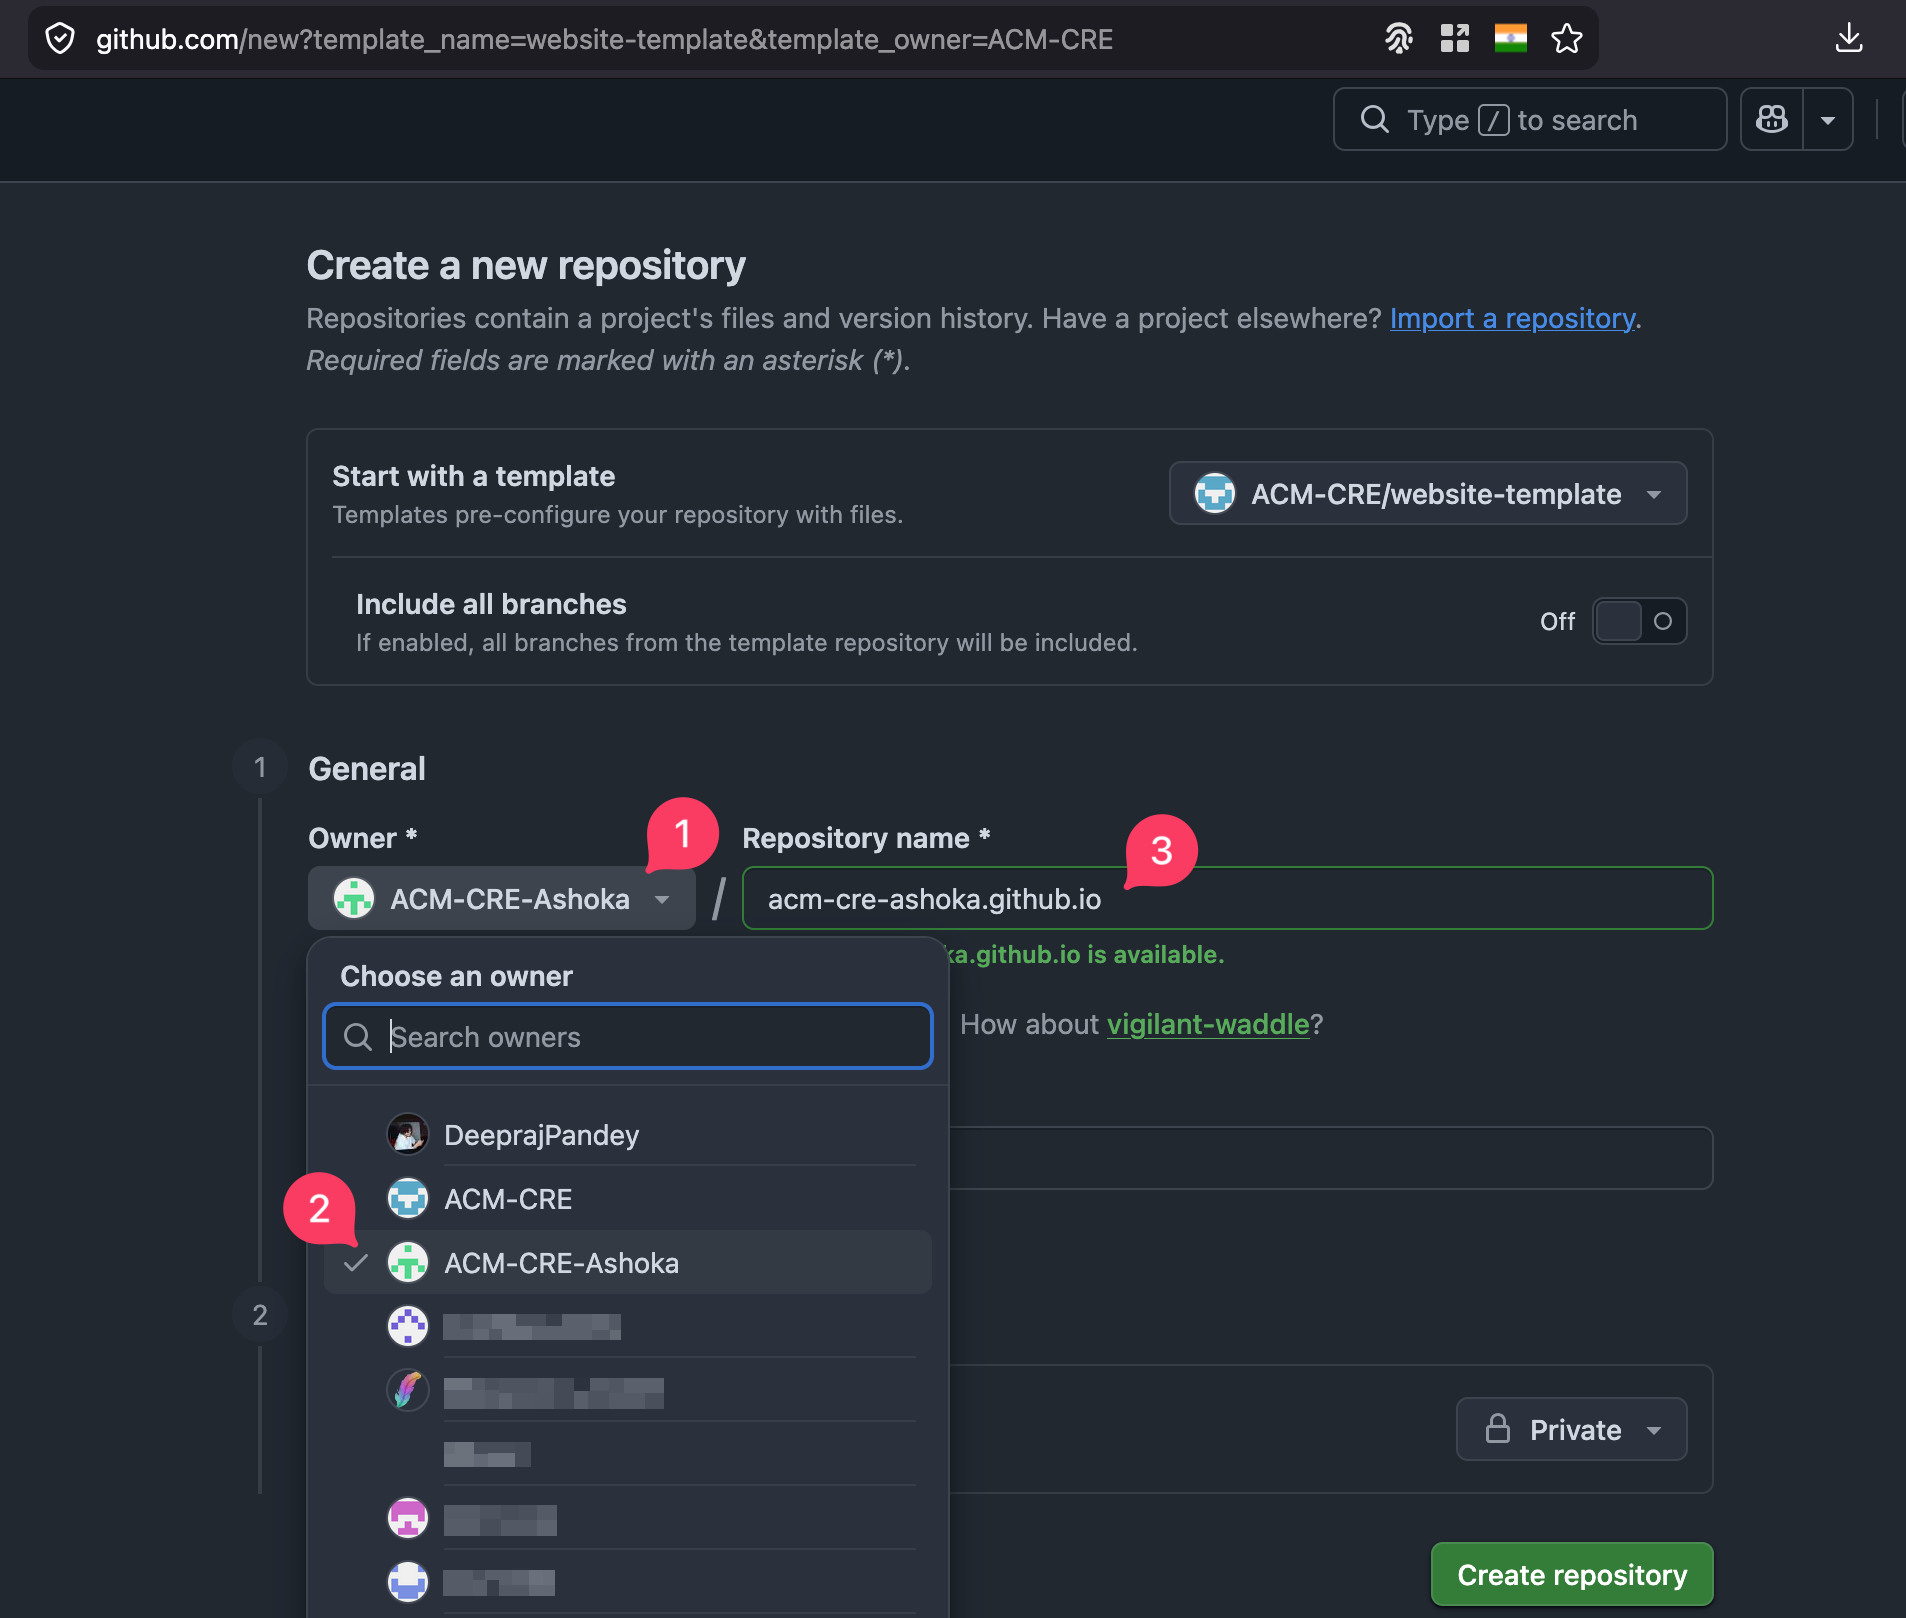Select owner with pink identicon avatar

point(628,1519)
